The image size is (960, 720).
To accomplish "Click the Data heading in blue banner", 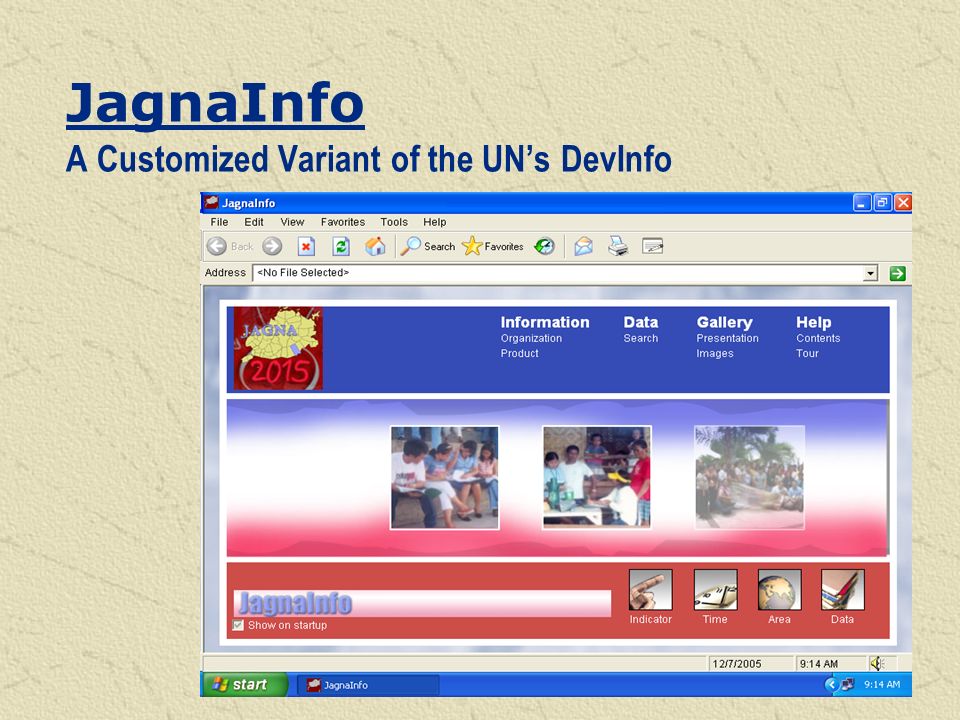I will [640, 322].
